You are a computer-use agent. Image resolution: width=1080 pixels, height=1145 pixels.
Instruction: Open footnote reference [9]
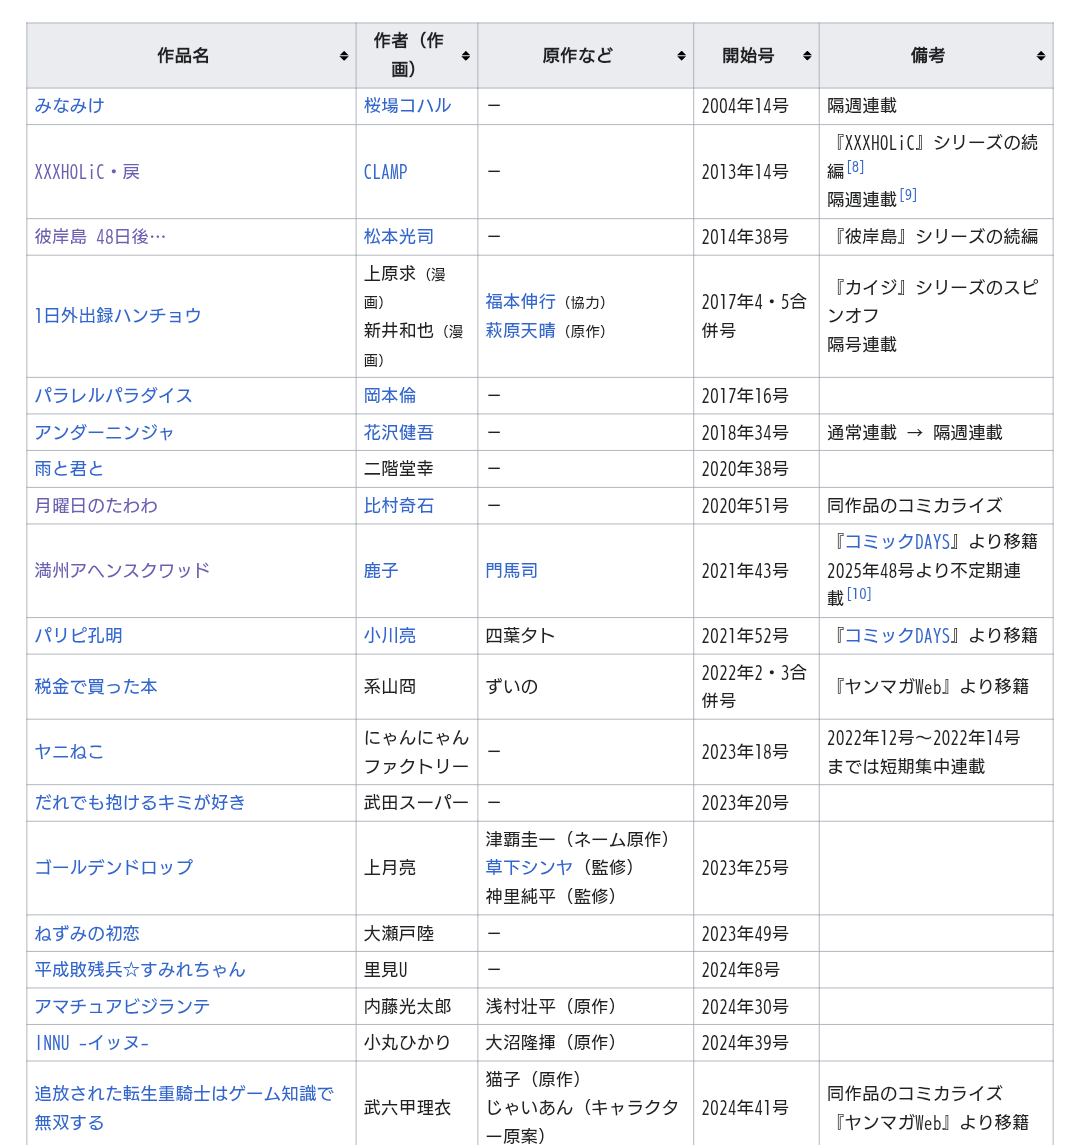click(907, 195)
